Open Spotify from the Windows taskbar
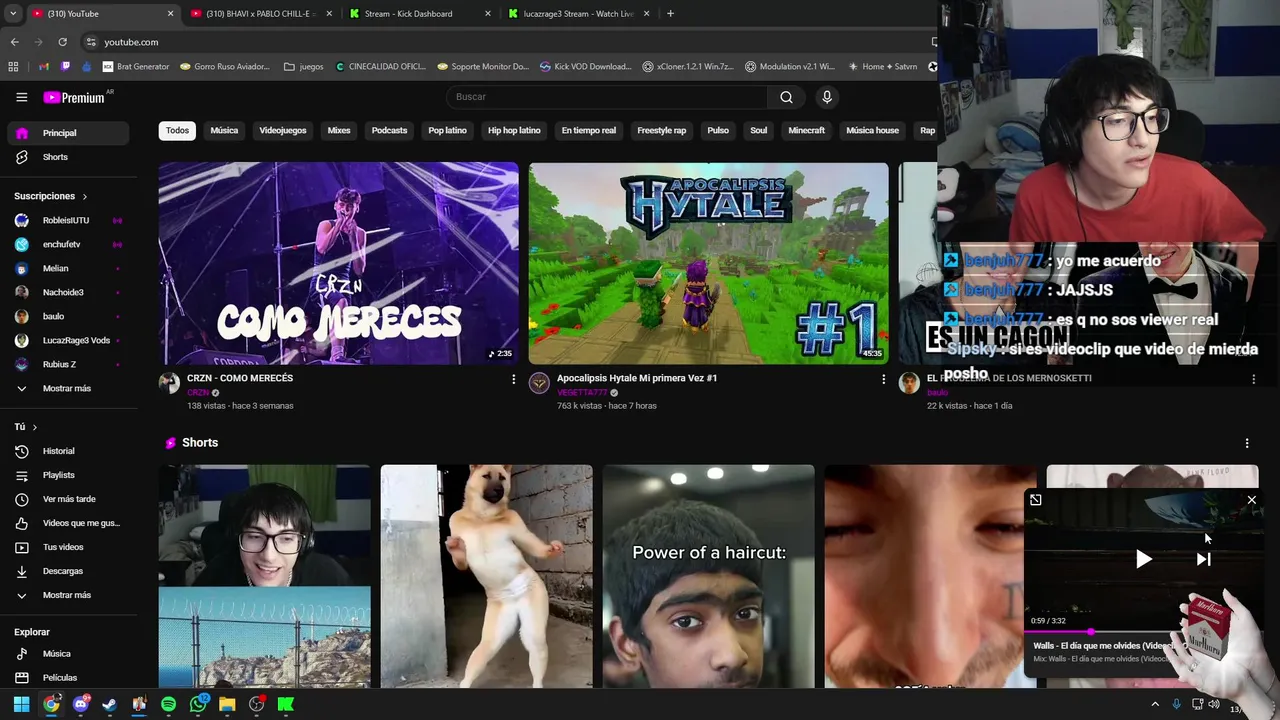The width and height of the screenshot is (1280, 720). 168,705
